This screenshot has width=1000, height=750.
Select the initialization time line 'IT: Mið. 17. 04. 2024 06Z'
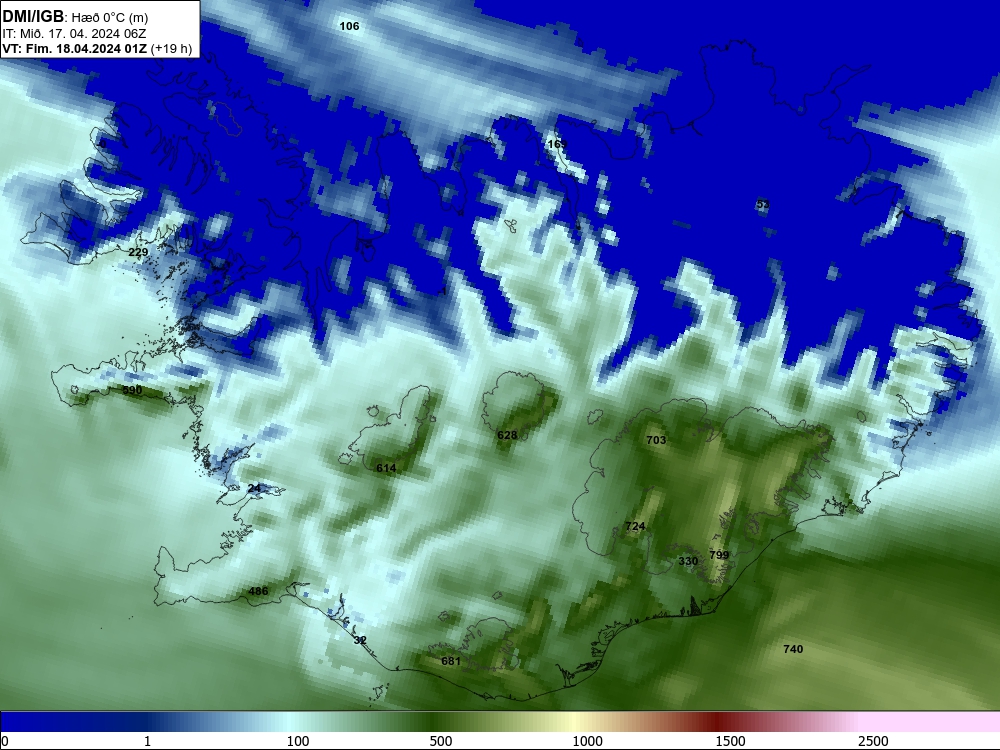[75, 34]
